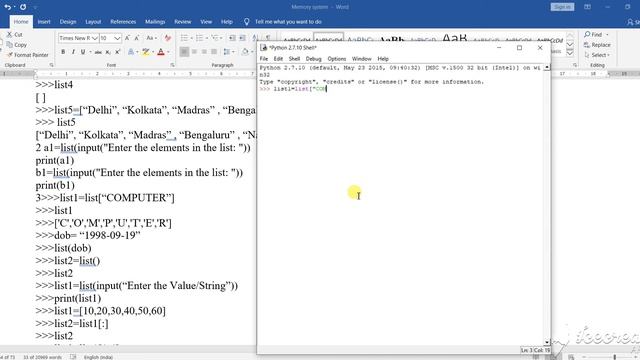Open the font name dropdown
The height and width of the screenshot is (360, 640).
[x=94, y=38]
